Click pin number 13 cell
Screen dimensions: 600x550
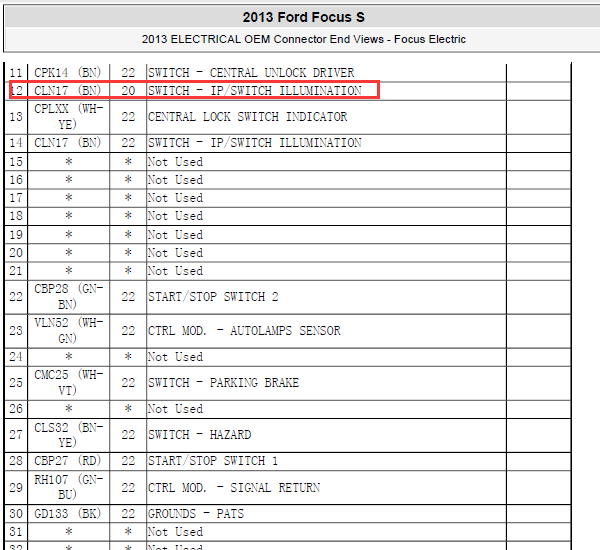(16, 116)
